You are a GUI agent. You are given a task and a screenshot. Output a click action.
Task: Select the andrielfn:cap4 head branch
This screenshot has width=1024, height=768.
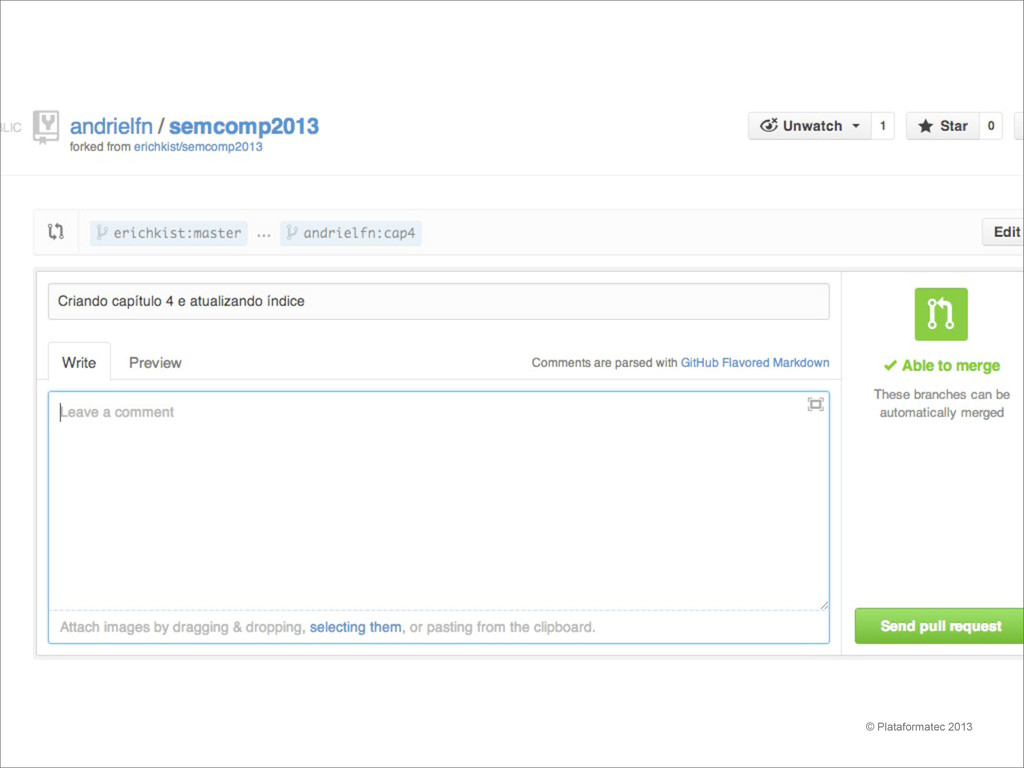[351, 233]
